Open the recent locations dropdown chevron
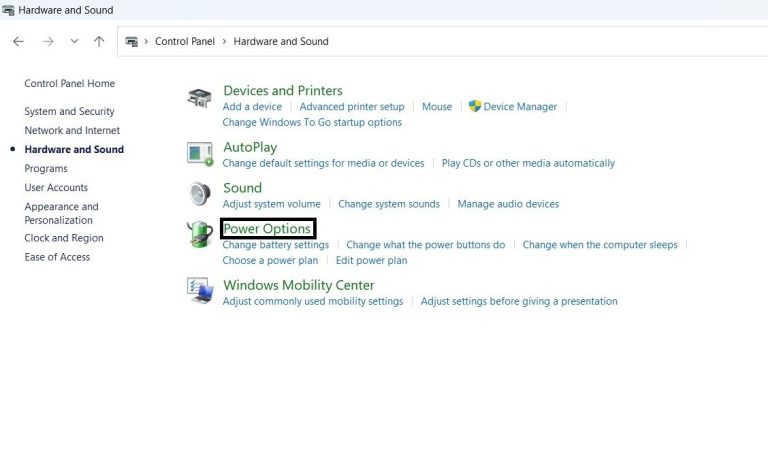Image resolution: width=768 pixels, height=455 pixels. coord(74,41)
